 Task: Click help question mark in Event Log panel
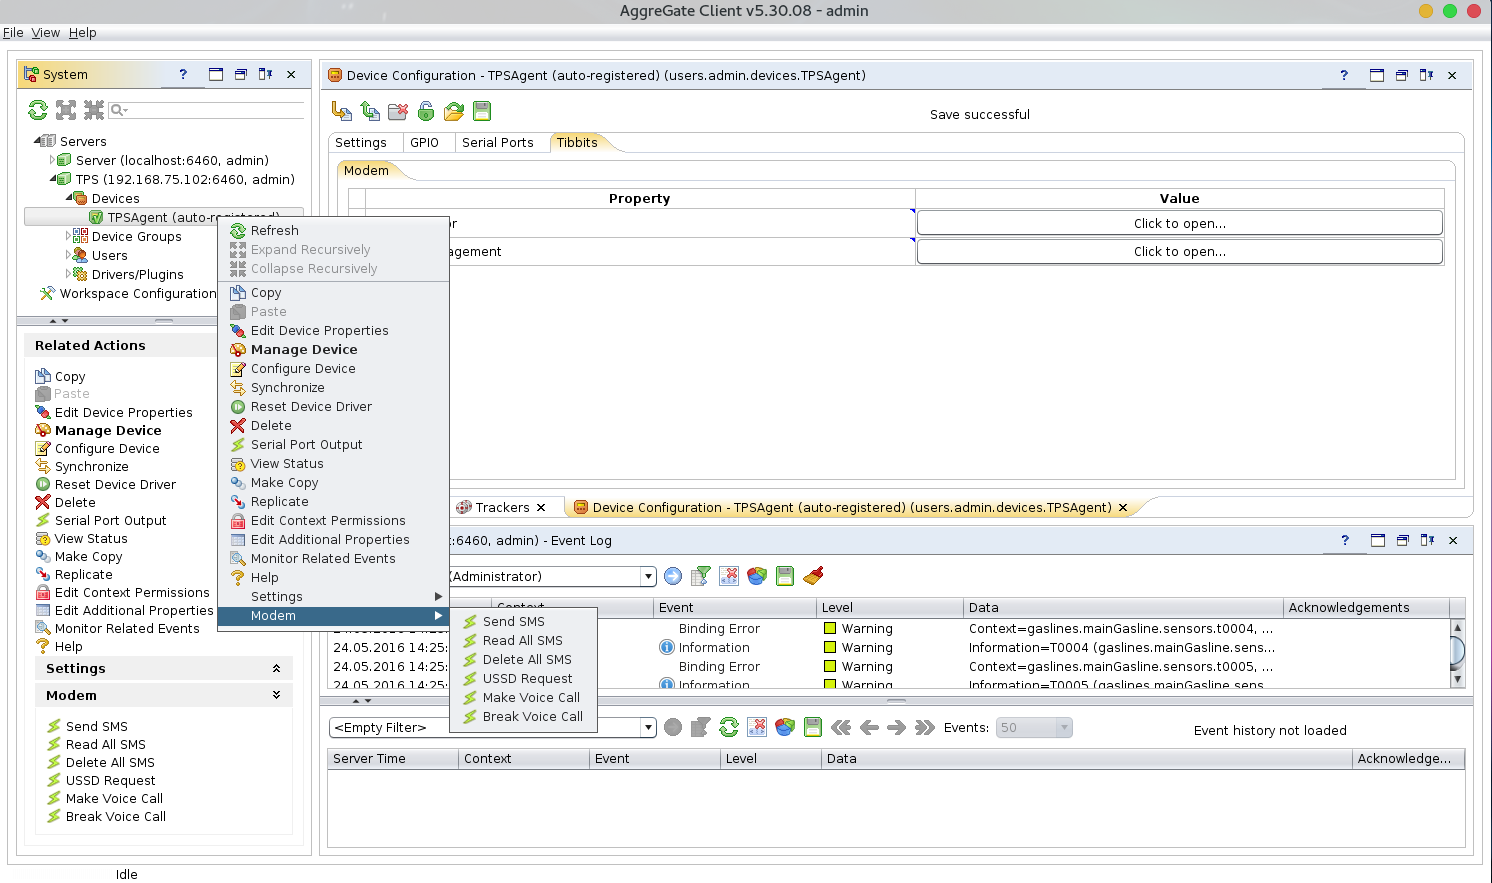coord(1345,540)
